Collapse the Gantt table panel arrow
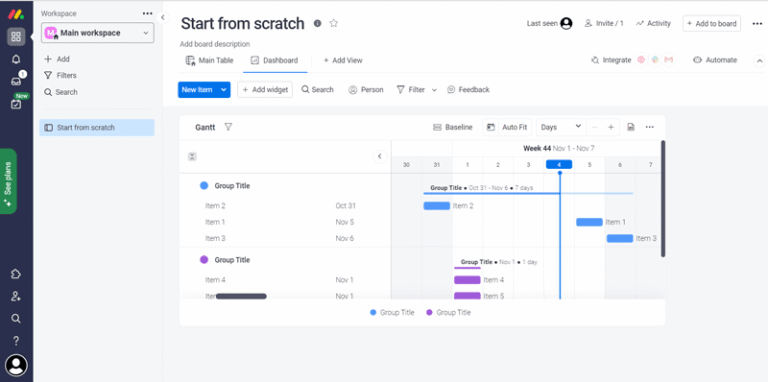The height and width of the screenshot is (382, 768). coord(380,157)
